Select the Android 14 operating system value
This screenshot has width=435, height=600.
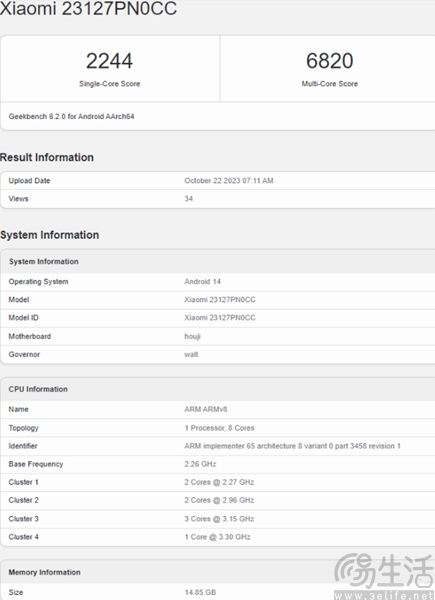point(202,282)
